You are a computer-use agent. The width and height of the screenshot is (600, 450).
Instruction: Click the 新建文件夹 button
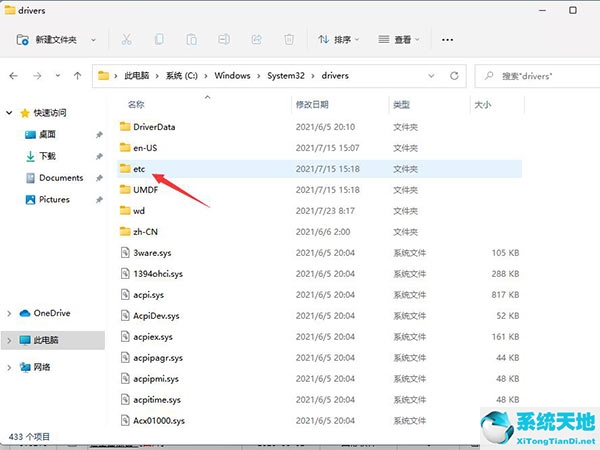(x=46, y=39)
